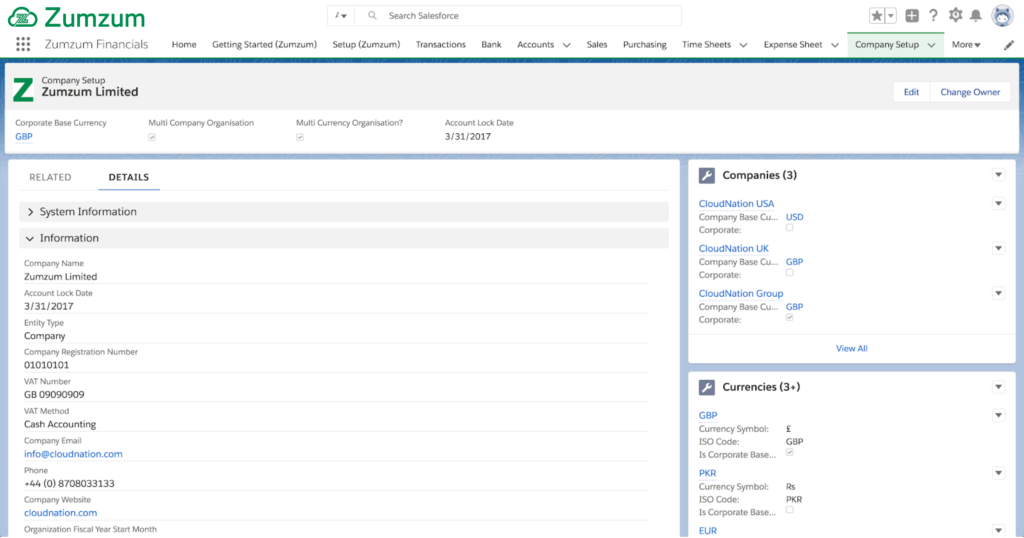This screenshot has height=538, width=1024.
Task: Toggle CloudNation UK Corporate checkbox
Action: [x=790, y=273]
